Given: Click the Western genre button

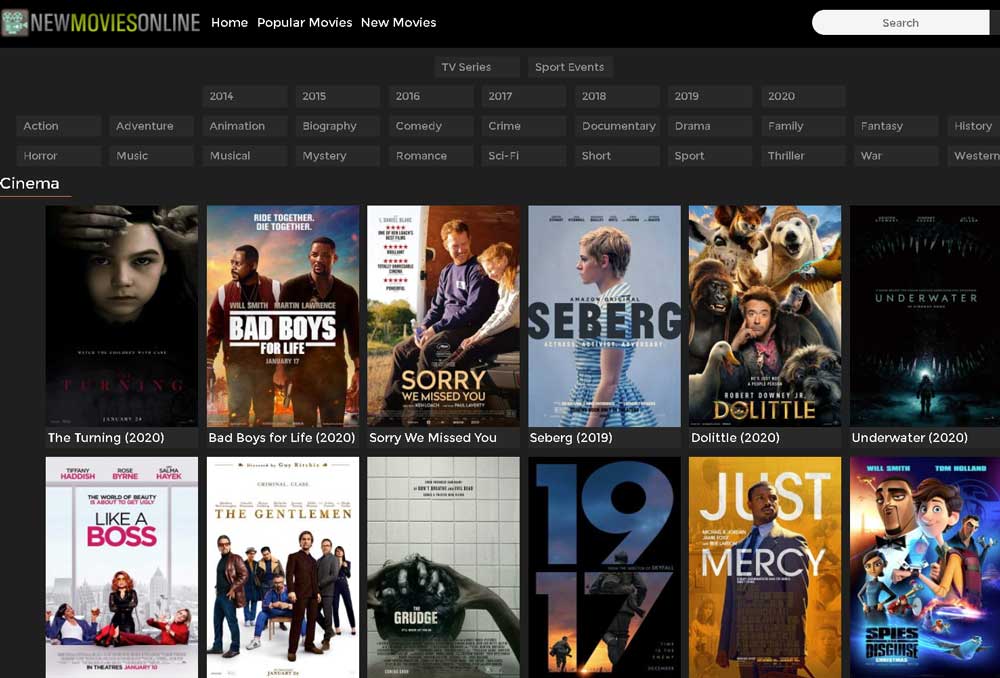Looking at the screenshot, I should tap(973, 156).
